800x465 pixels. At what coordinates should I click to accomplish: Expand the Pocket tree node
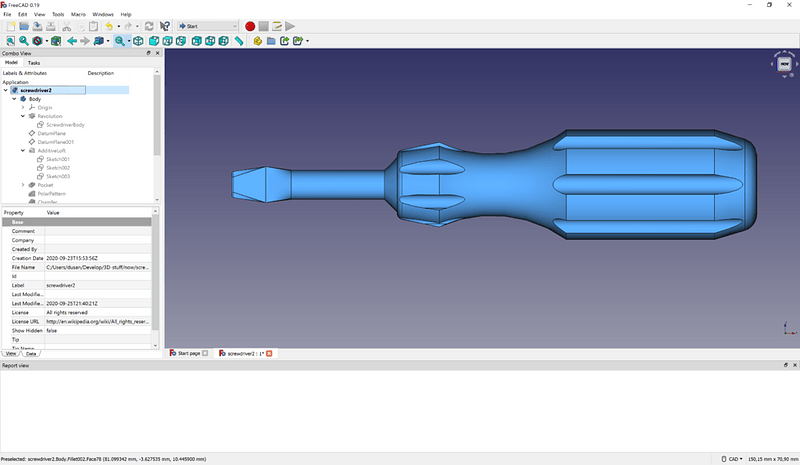tap(23, 185)
